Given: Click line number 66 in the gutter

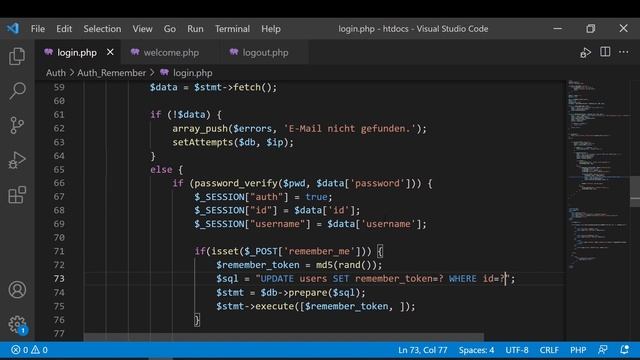Looking at the screenshot, I should point(59,183).
